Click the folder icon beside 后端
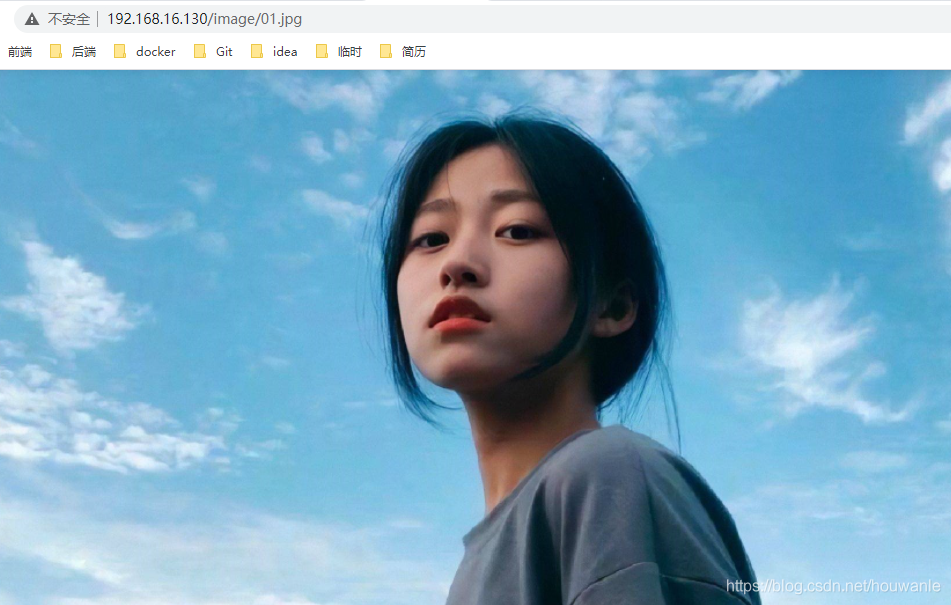951x605 pixels. (56, 52)
